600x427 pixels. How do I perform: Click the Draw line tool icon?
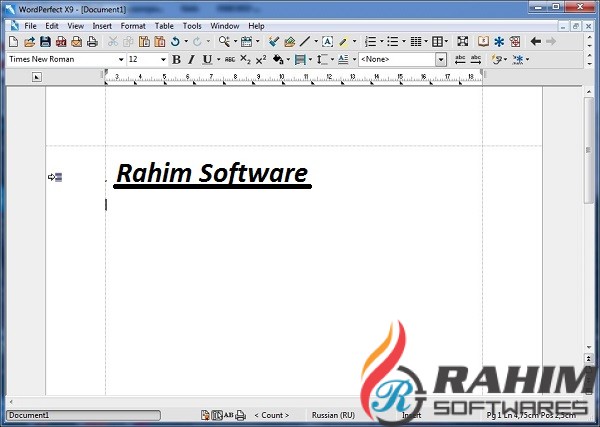(305, 41)
